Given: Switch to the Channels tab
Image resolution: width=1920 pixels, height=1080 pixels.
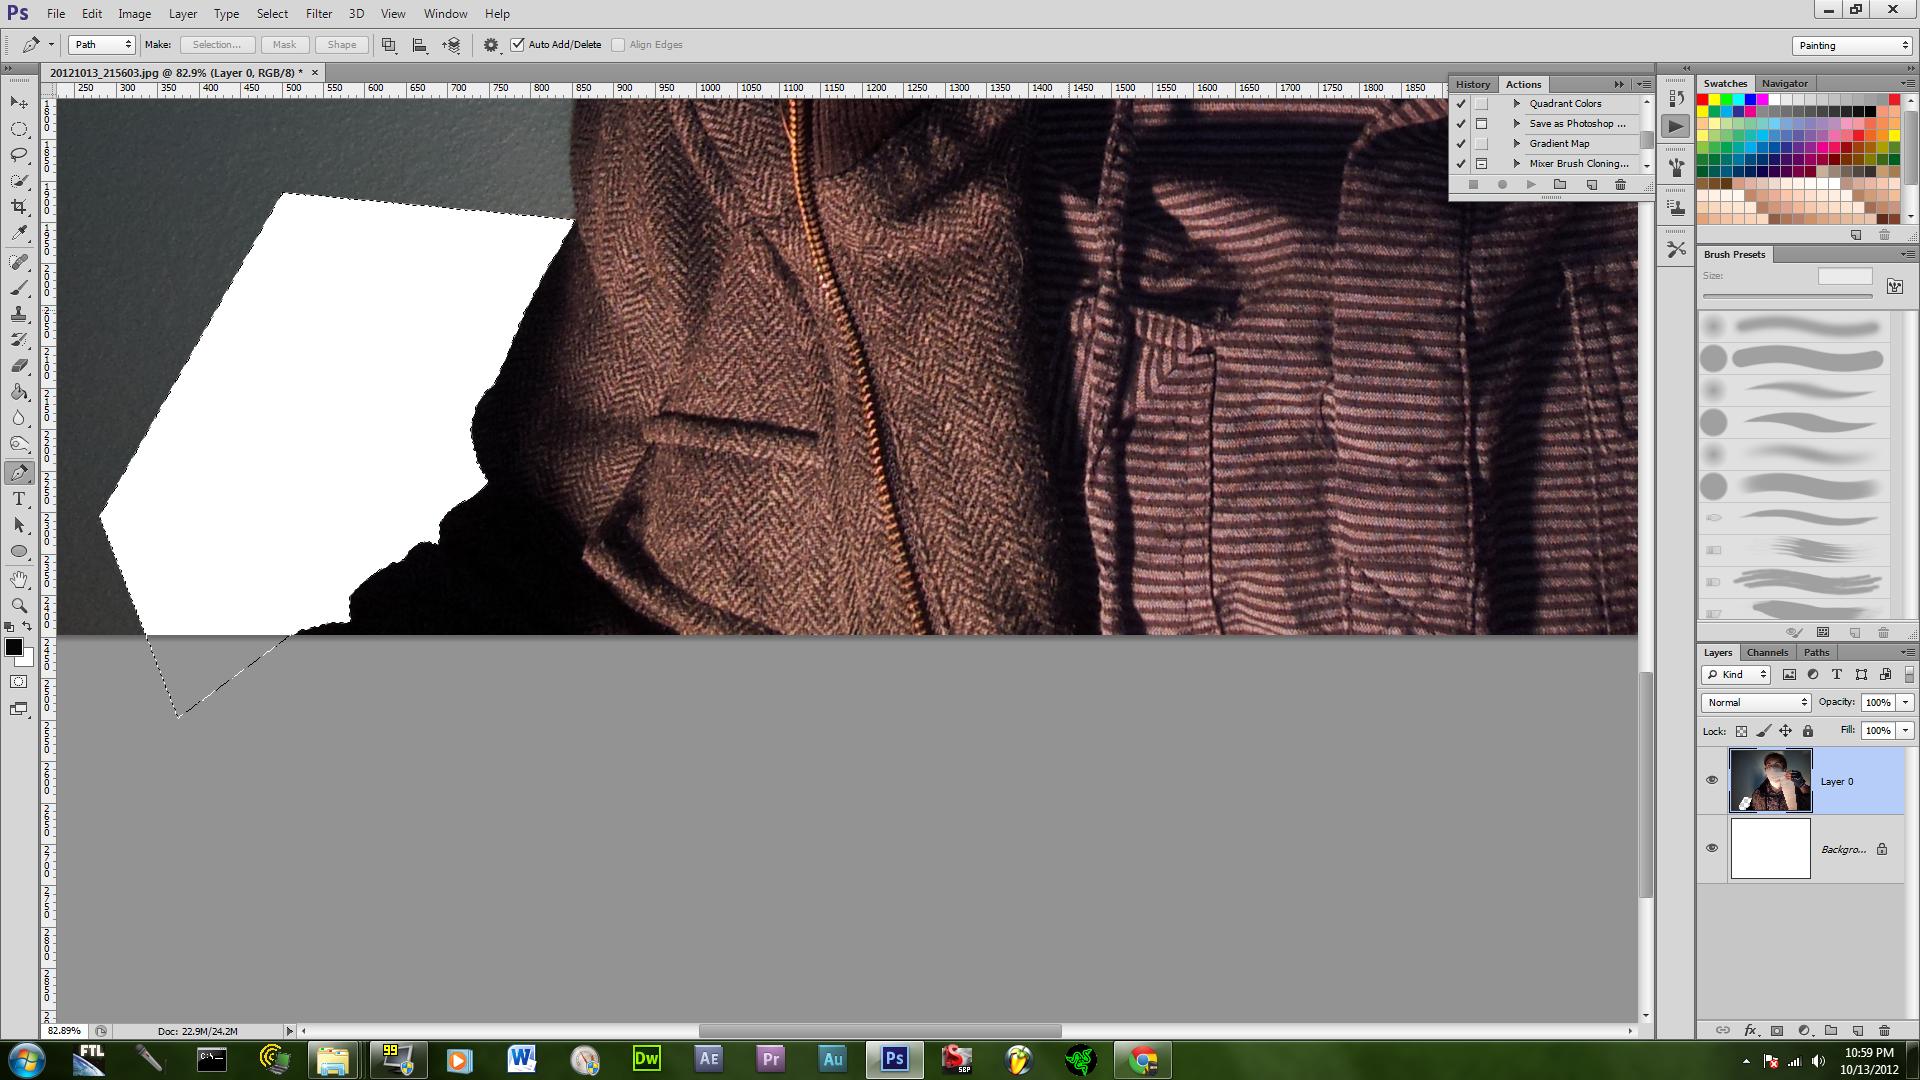Looking at the screenshot, I should click(x=1767, y=652).
